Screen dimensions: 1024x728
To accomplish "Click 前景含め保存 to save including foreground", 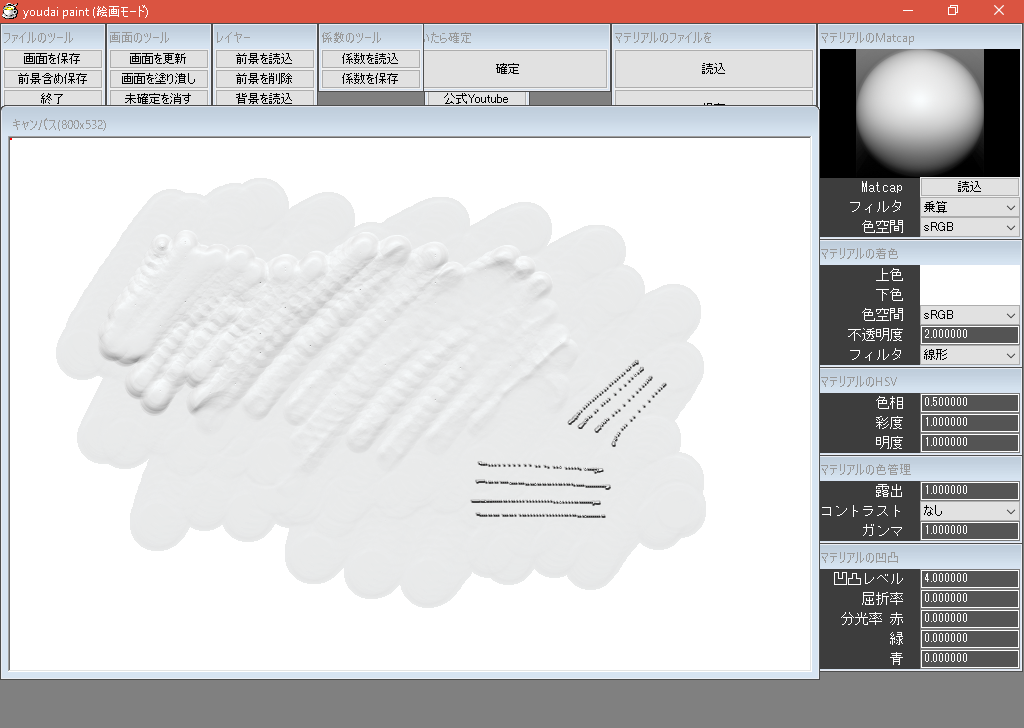I will click(x=55, y=78).
